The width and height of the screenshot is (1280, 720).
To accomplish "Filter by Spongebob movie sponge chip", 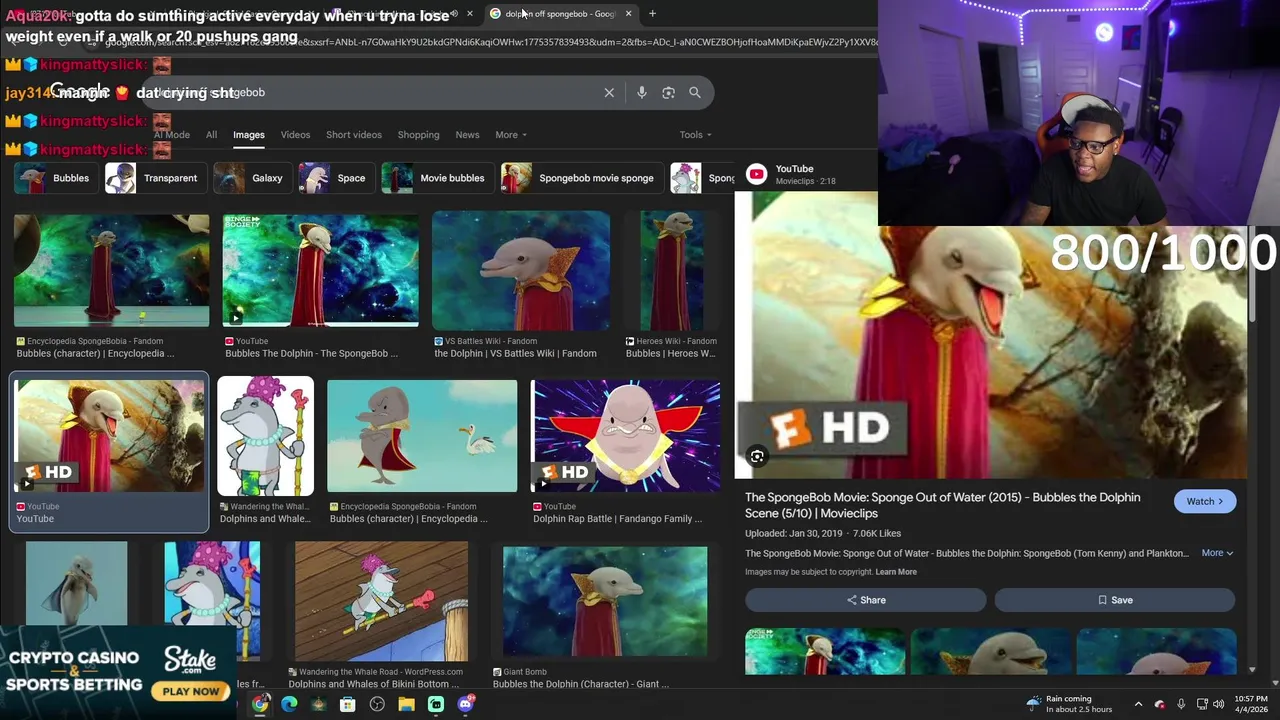I will [x=581, y=178].
